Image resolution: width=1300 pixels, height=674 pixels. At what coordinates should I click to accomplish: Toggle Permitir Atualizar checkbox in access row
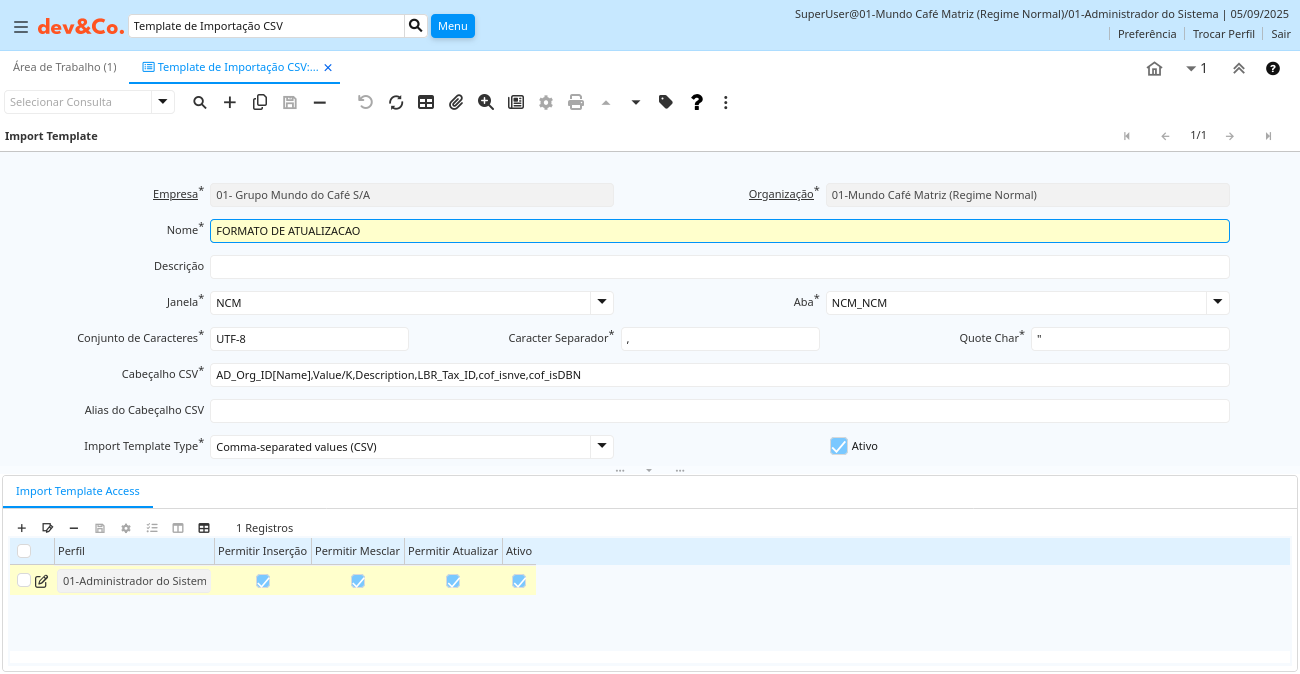click(x=453, y=581)
